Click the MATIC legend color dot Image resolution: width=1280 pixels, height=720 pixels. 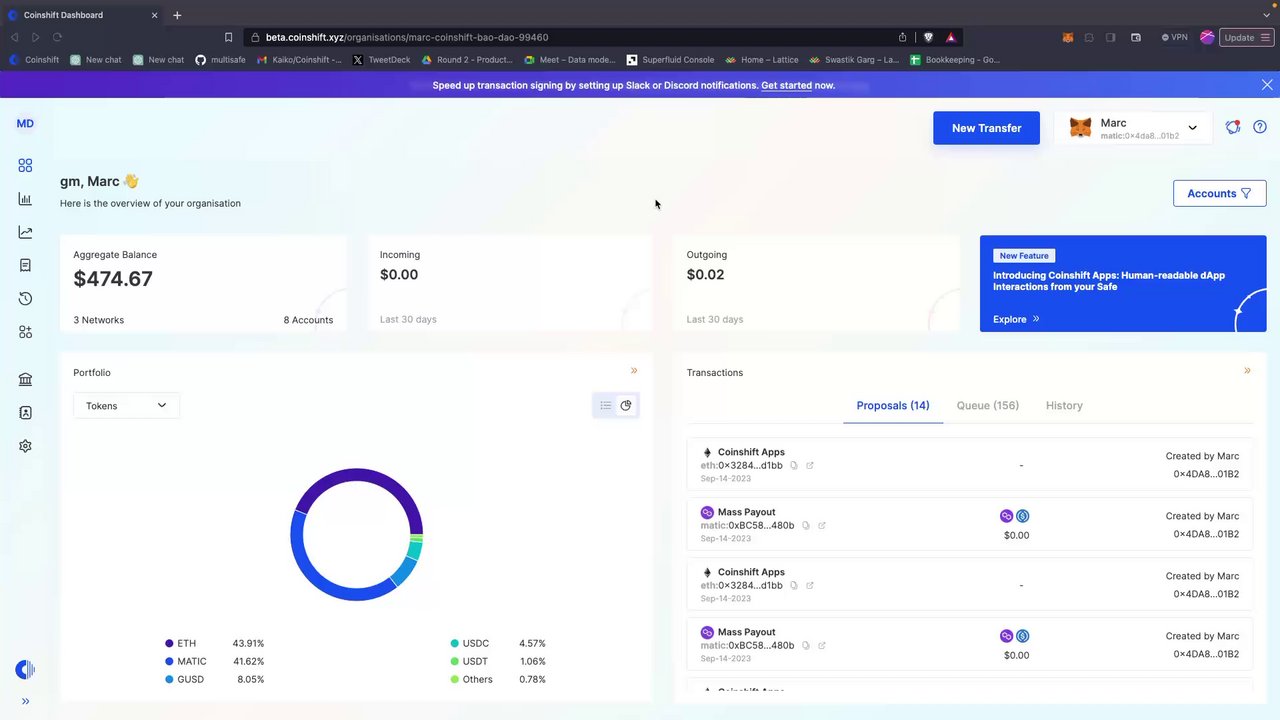(169, 661)
